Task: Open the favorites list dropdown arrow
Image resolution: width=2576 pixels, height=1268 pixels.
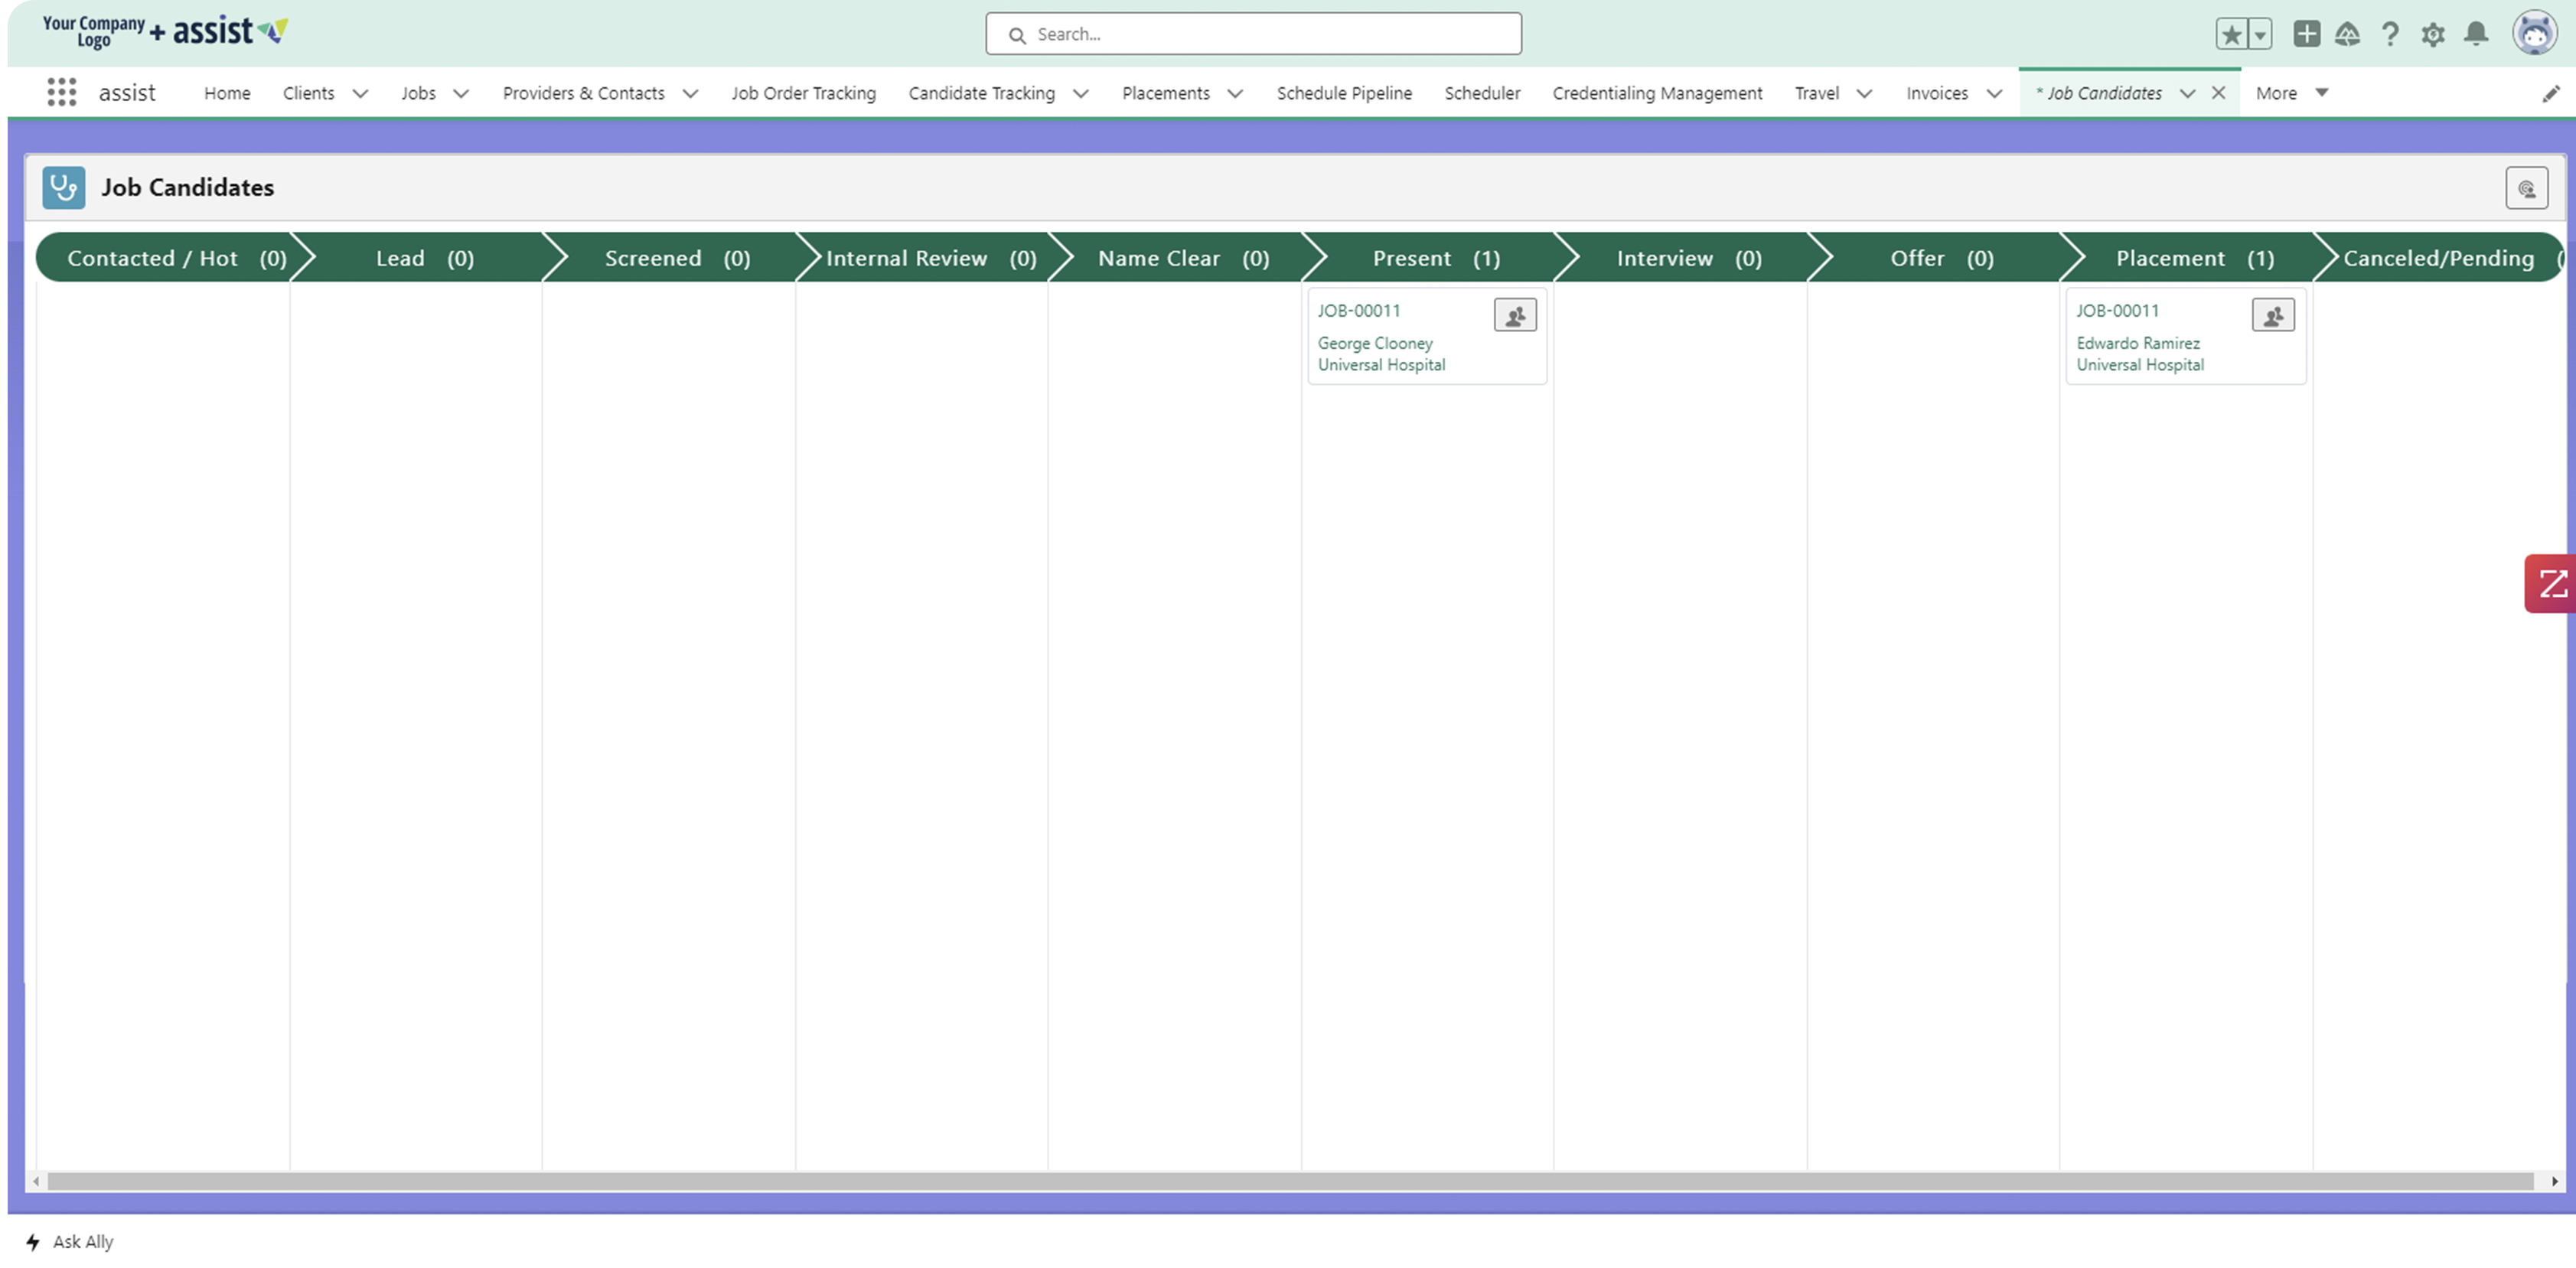Action: pyautogui.click(x=2259, y=34)
